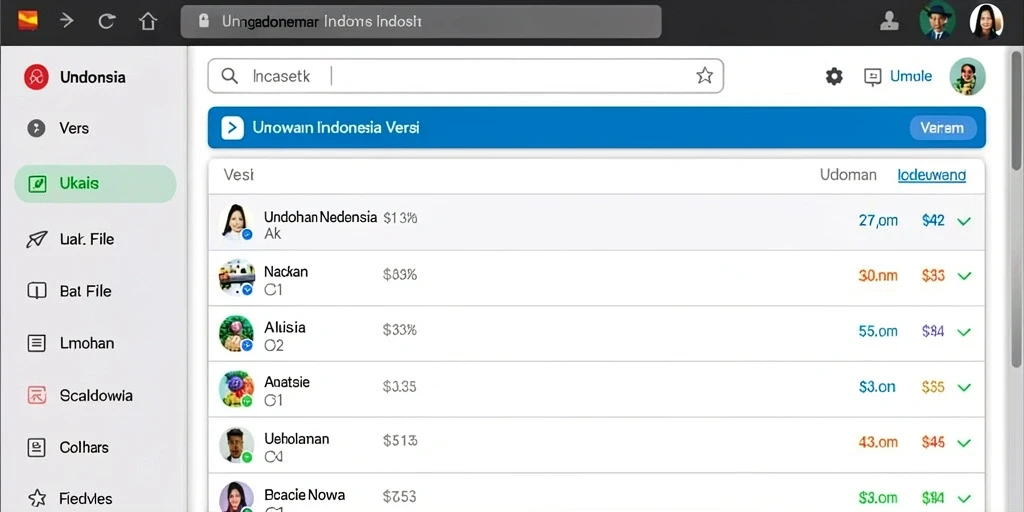Image resolution: width=1024 pixels, height=512 pixels.
Task: Open settings gear icon
Action: pyautogui.click(x=834, y=76)
